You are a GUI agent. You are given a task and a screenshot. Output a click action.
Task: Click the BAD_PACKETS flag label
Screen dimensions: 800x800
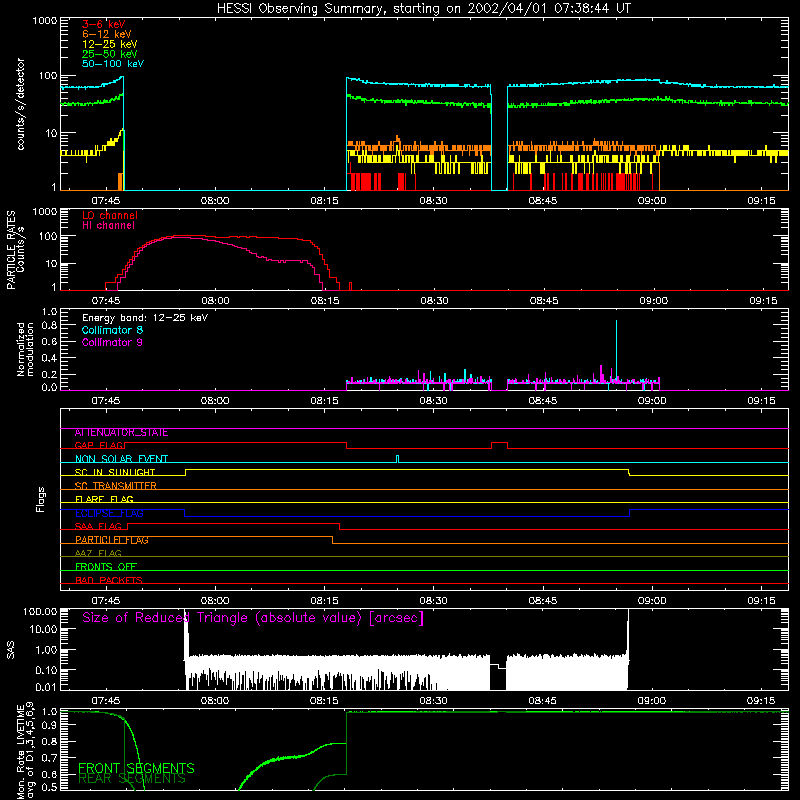point(109,580)
